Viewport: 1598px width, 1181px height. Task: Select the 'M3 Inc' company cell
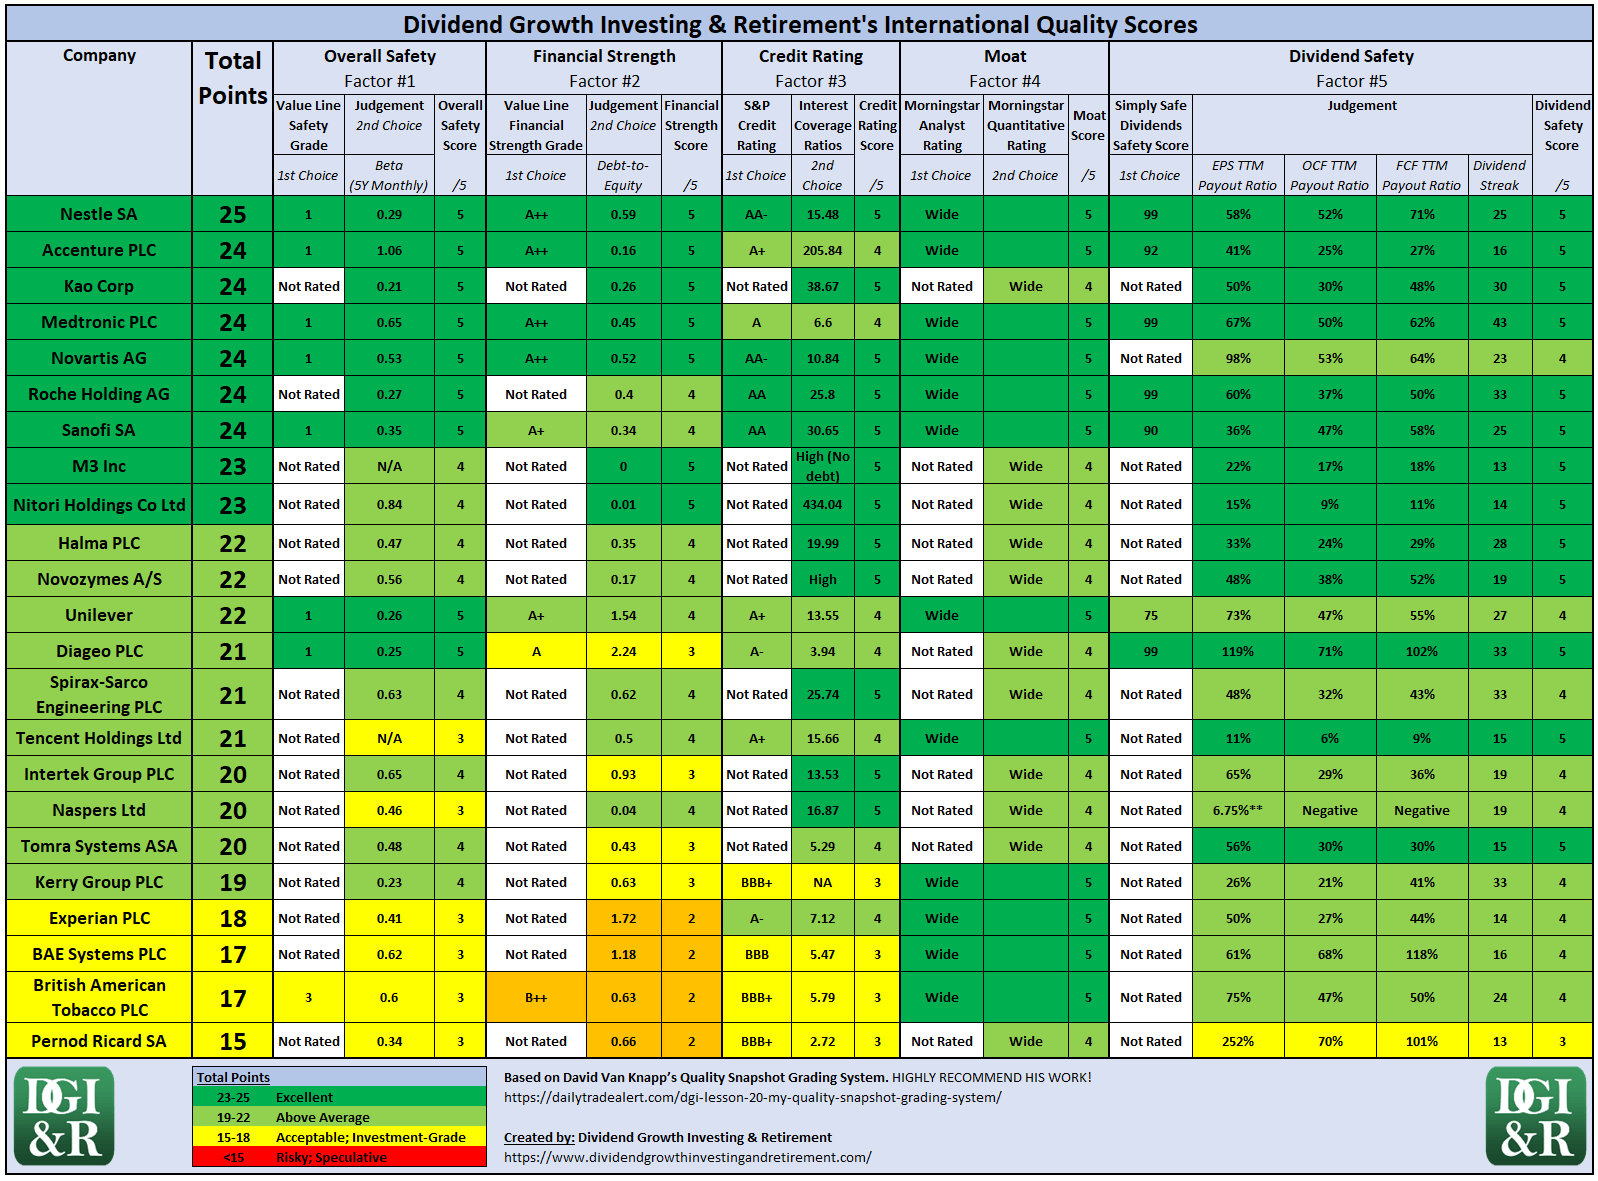click(99, 466)
